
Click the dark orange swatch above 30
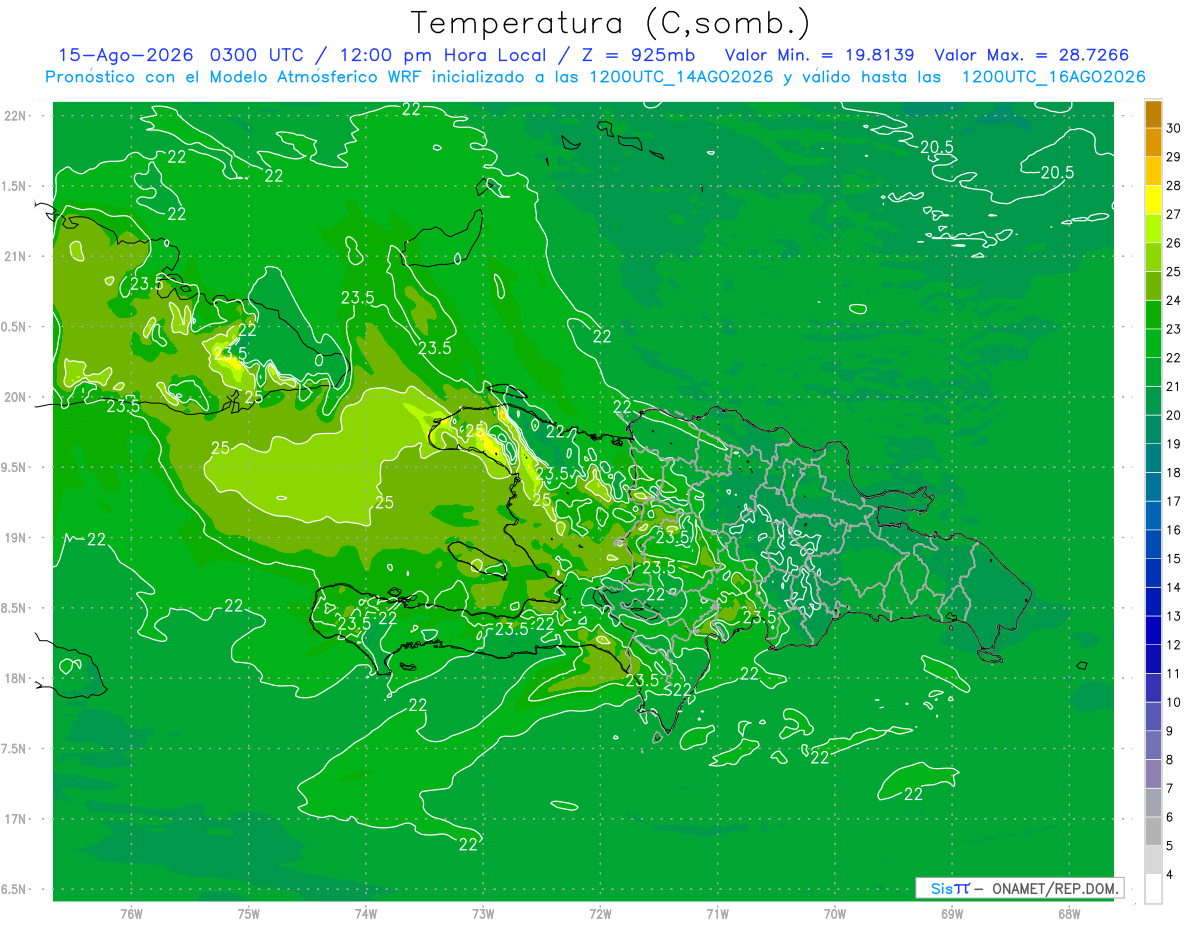[x=1153, y=114]
